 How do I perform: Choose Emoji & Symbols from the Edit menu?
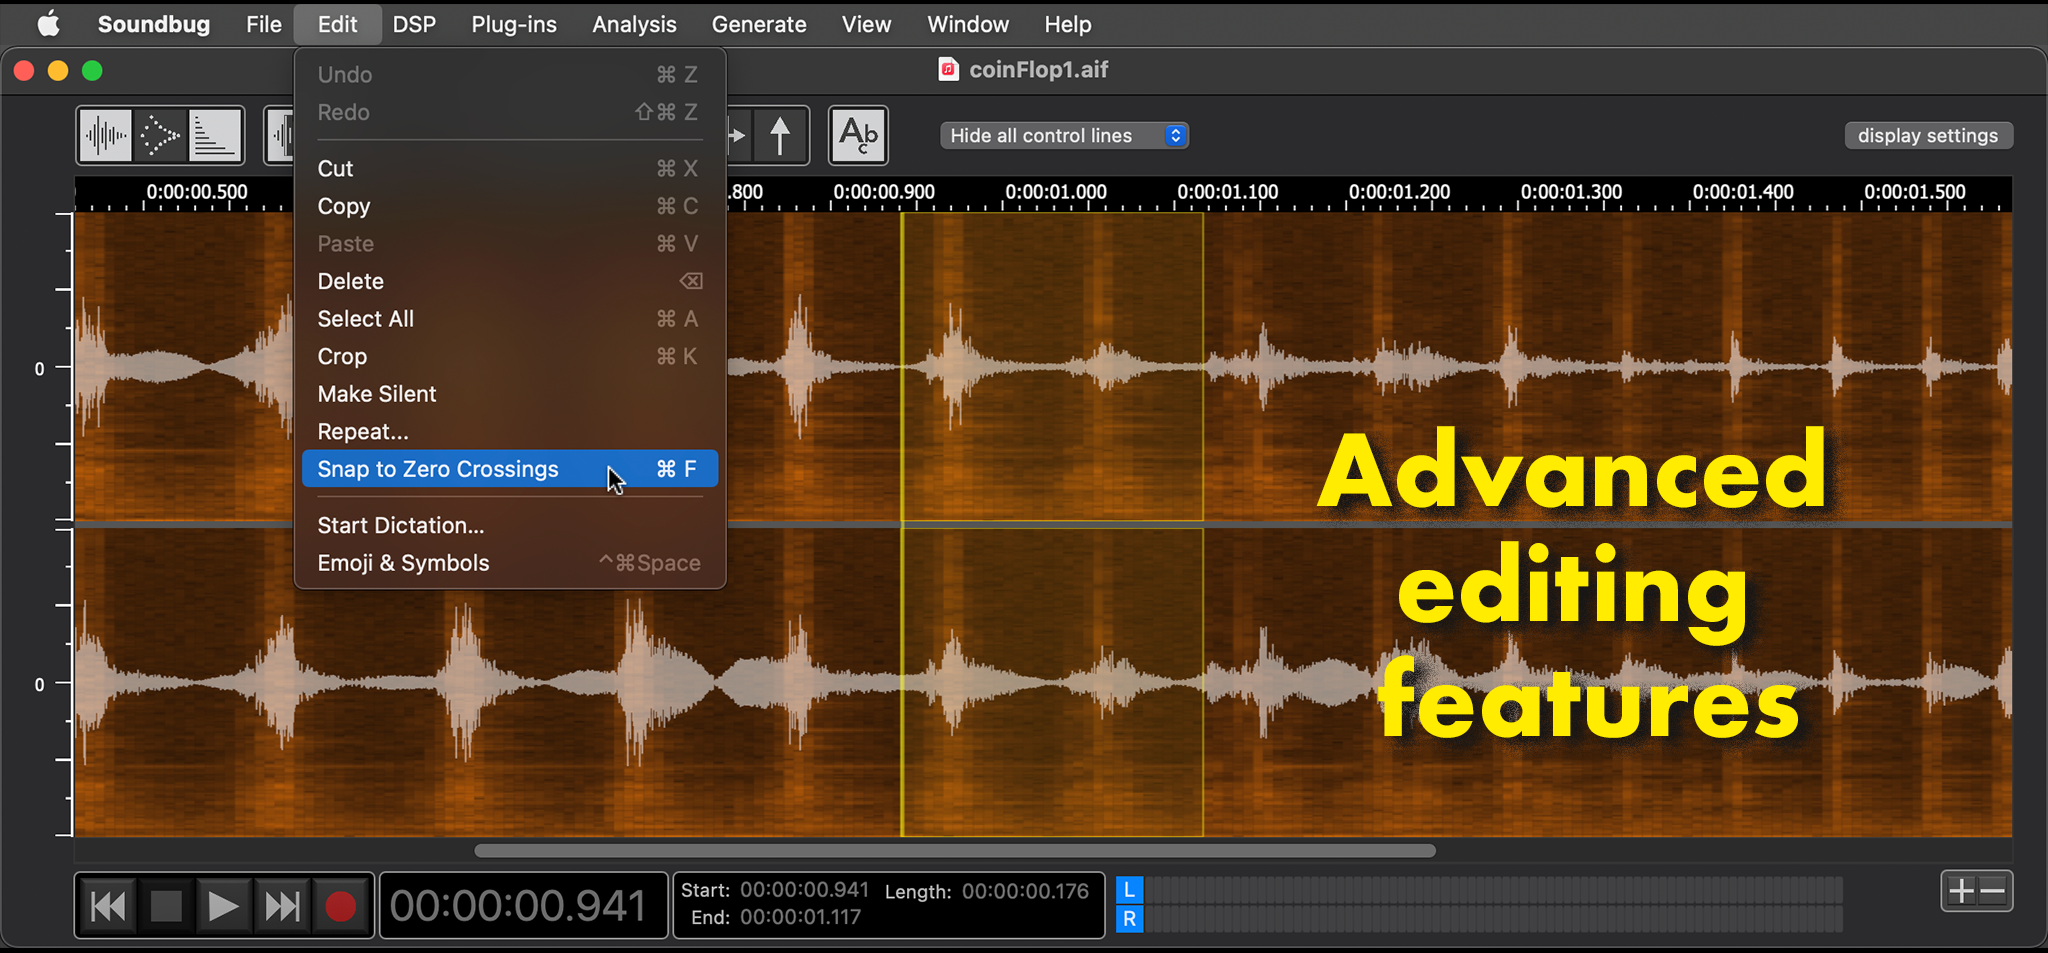pyautogui.click(x=510, y=563)
